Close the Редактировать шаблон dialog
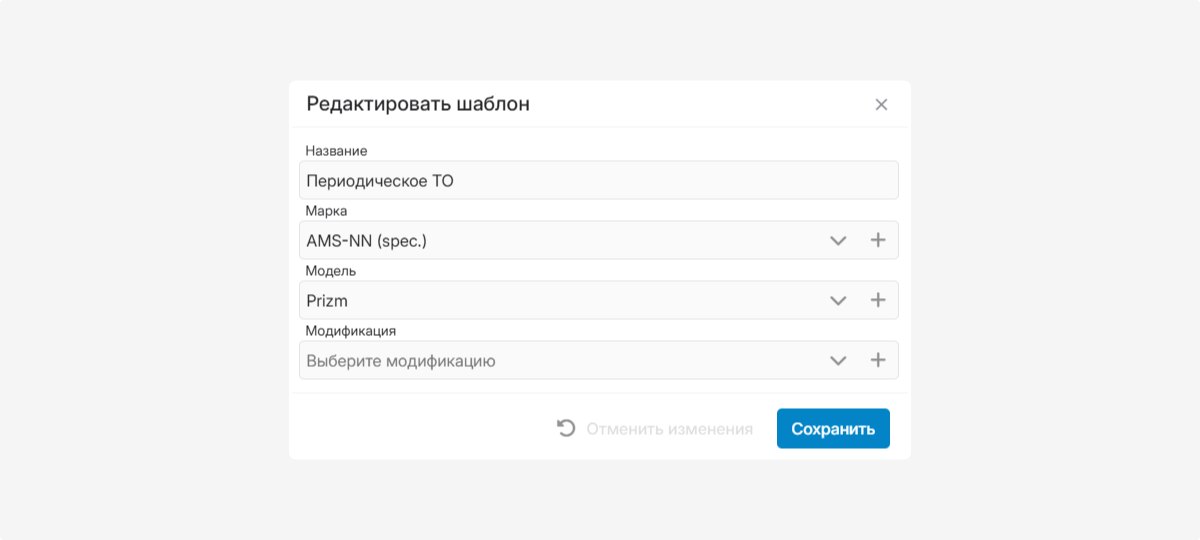This screenshot has height=540, width=1200. [x=881, y=105]
